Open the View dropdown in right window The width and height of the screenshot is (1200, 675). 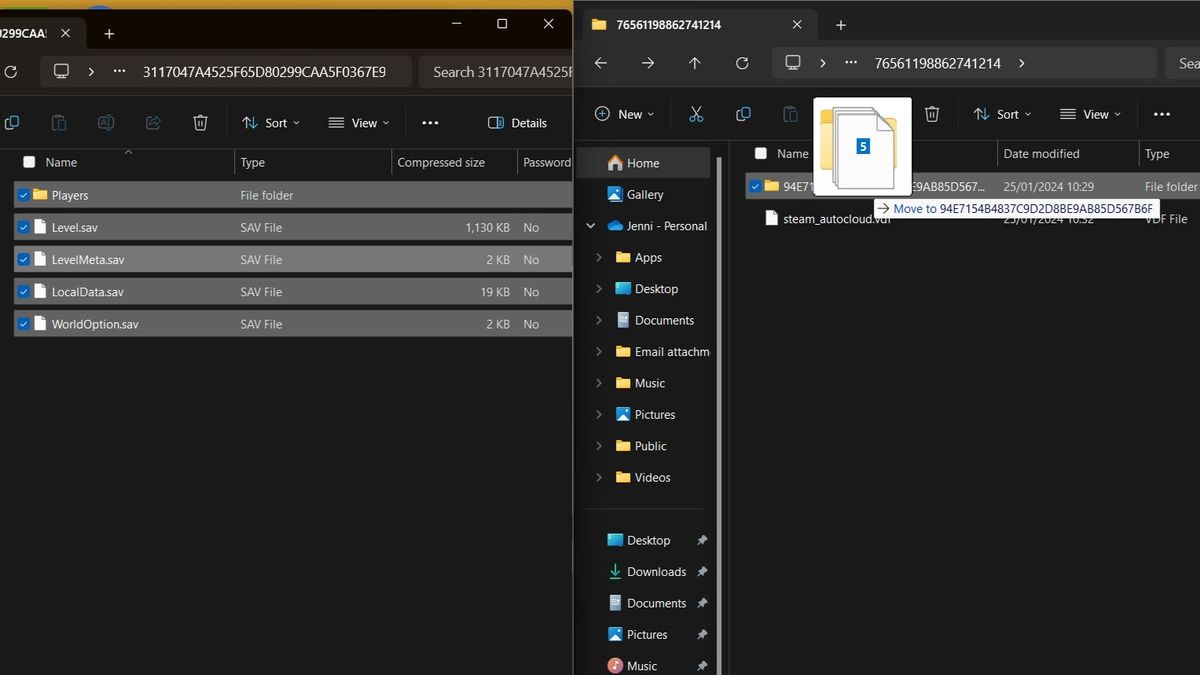pyautogui.click(x=1090, y=114)
